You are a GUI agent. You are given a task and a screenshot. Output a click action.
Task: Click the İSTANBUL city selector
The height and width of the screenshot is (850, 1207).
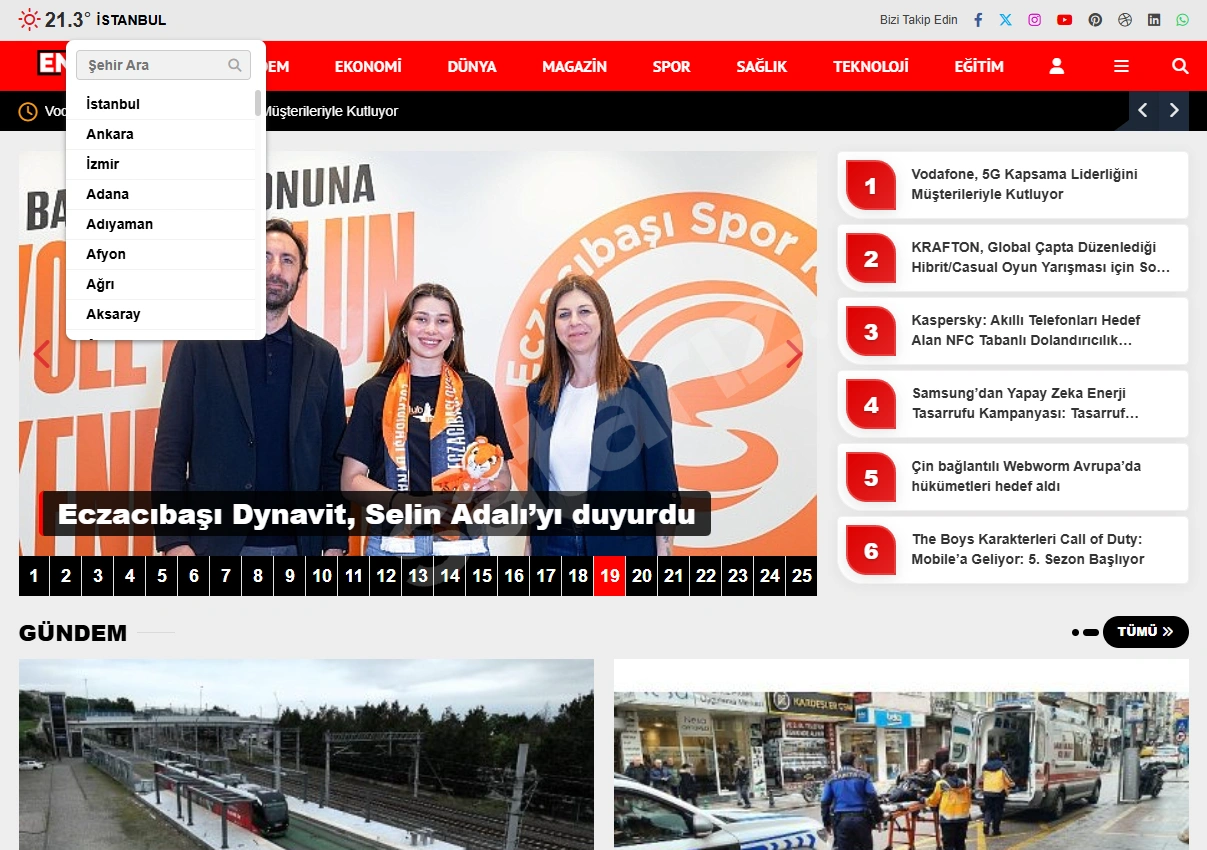pos(131,20)
